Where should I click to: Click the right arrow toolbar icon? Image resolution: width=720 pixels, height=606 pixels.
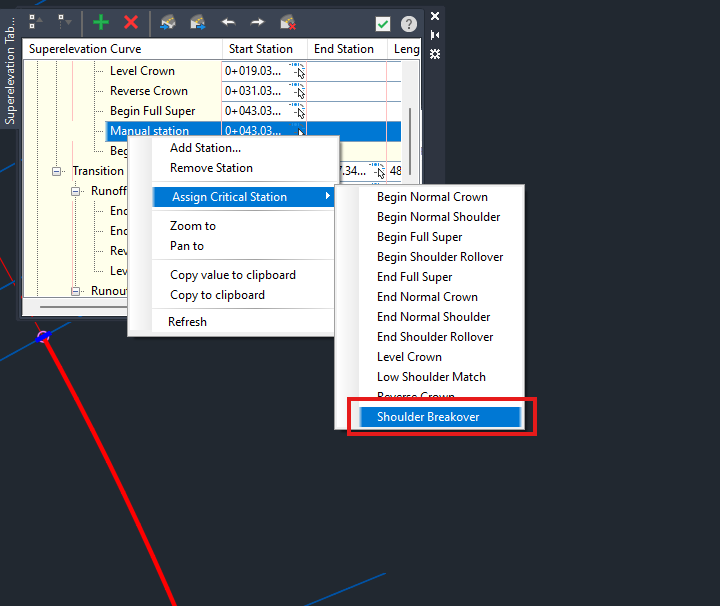pos(257,22)
